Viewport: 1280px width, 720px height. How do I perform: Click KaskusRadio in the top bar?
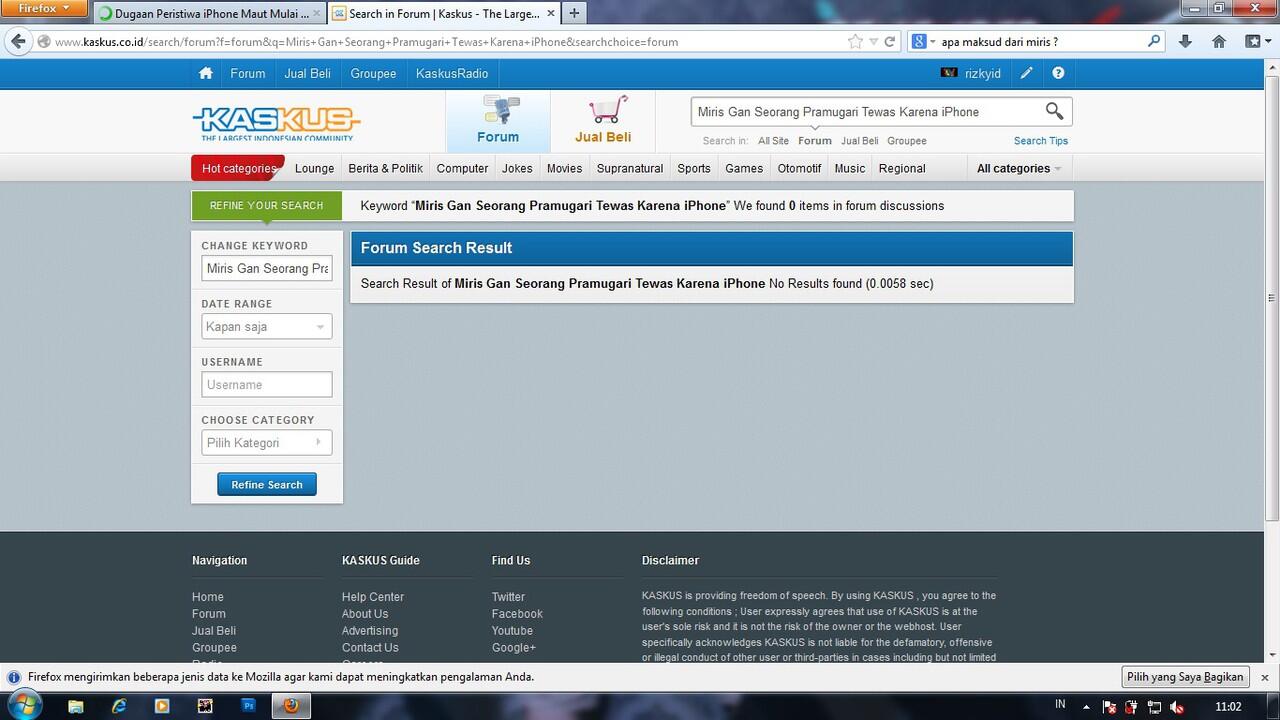452,73
